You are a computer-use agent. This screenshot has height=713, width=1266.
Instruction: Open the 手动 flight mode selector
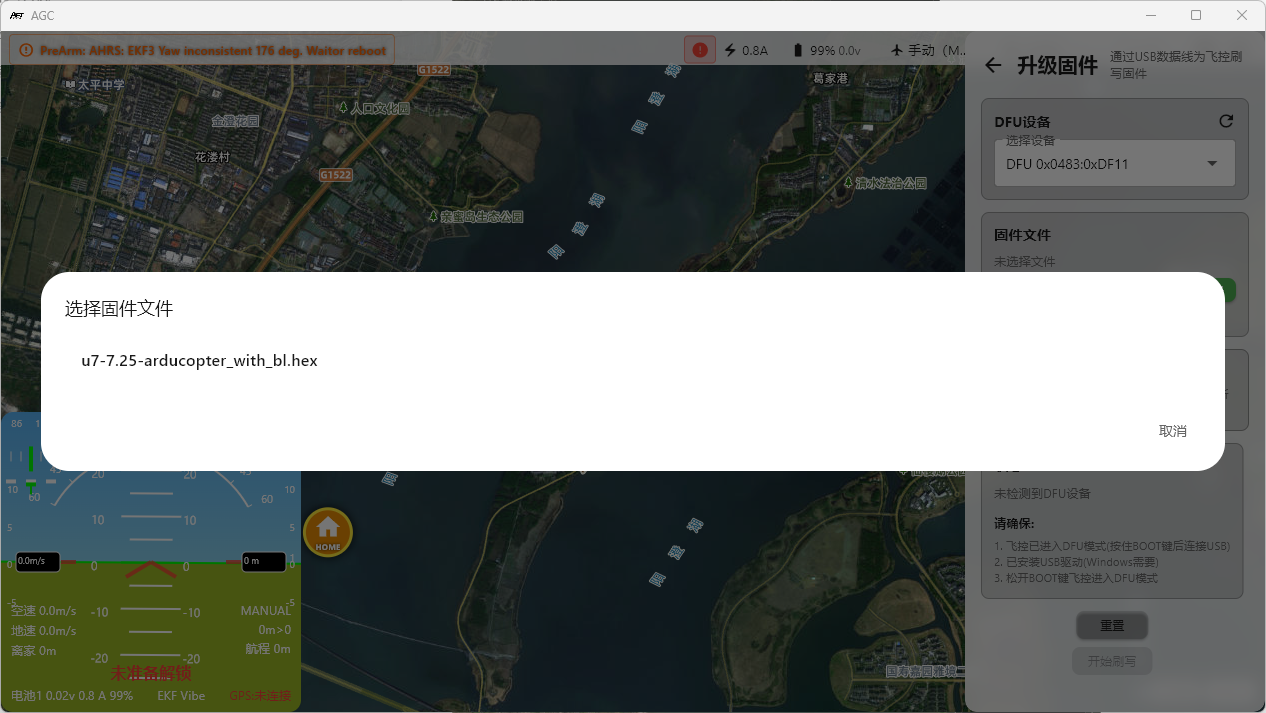927,50
